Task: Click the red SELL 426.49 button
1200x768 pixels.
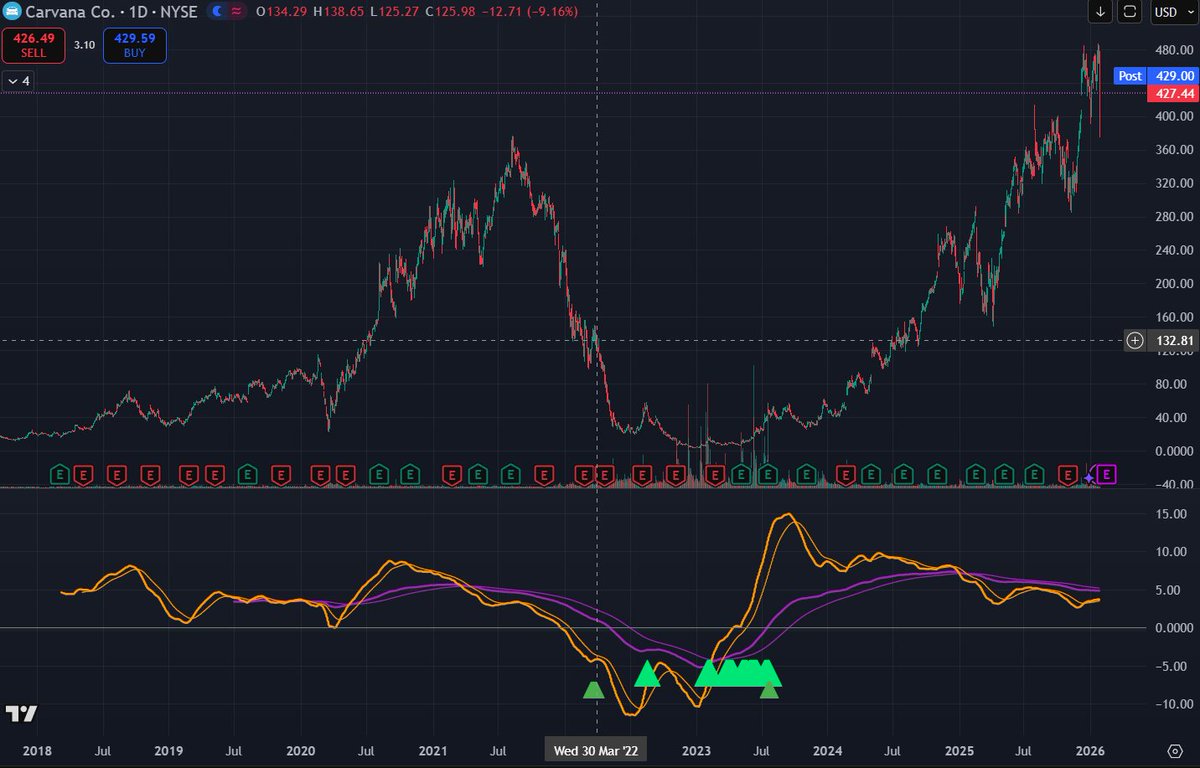Action: [34, 45]
